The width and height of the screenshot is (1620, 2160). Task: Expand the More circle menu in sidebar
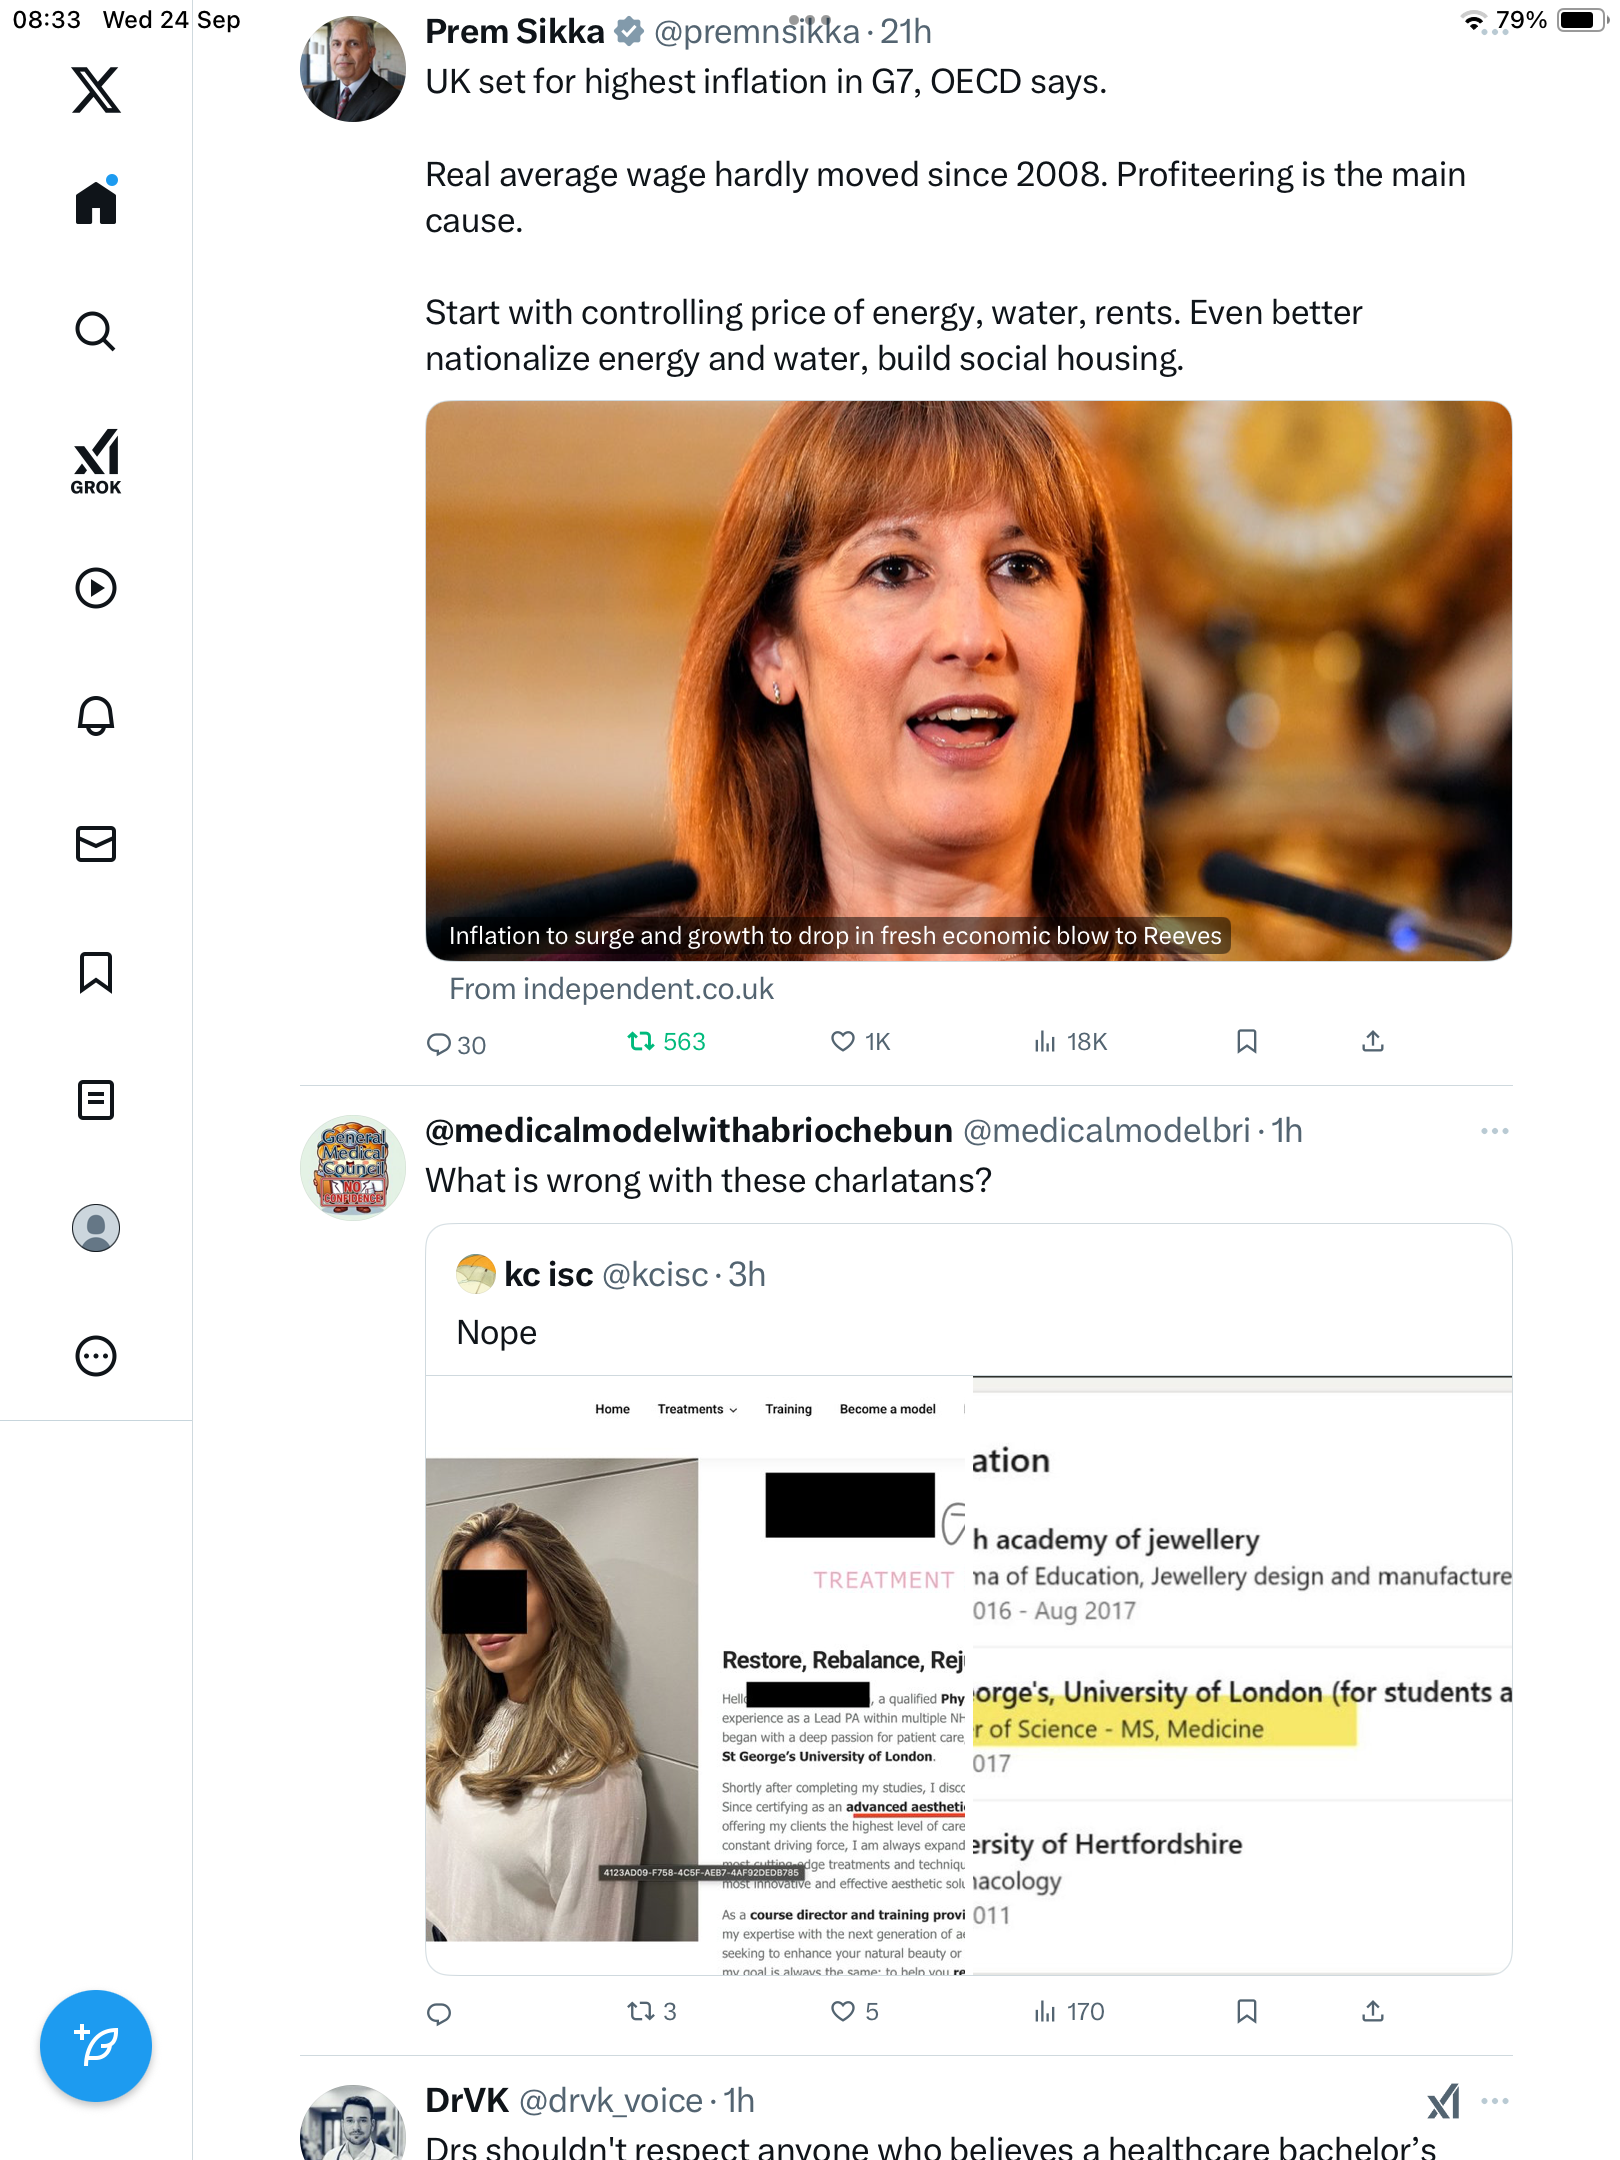pos(96,1356)
